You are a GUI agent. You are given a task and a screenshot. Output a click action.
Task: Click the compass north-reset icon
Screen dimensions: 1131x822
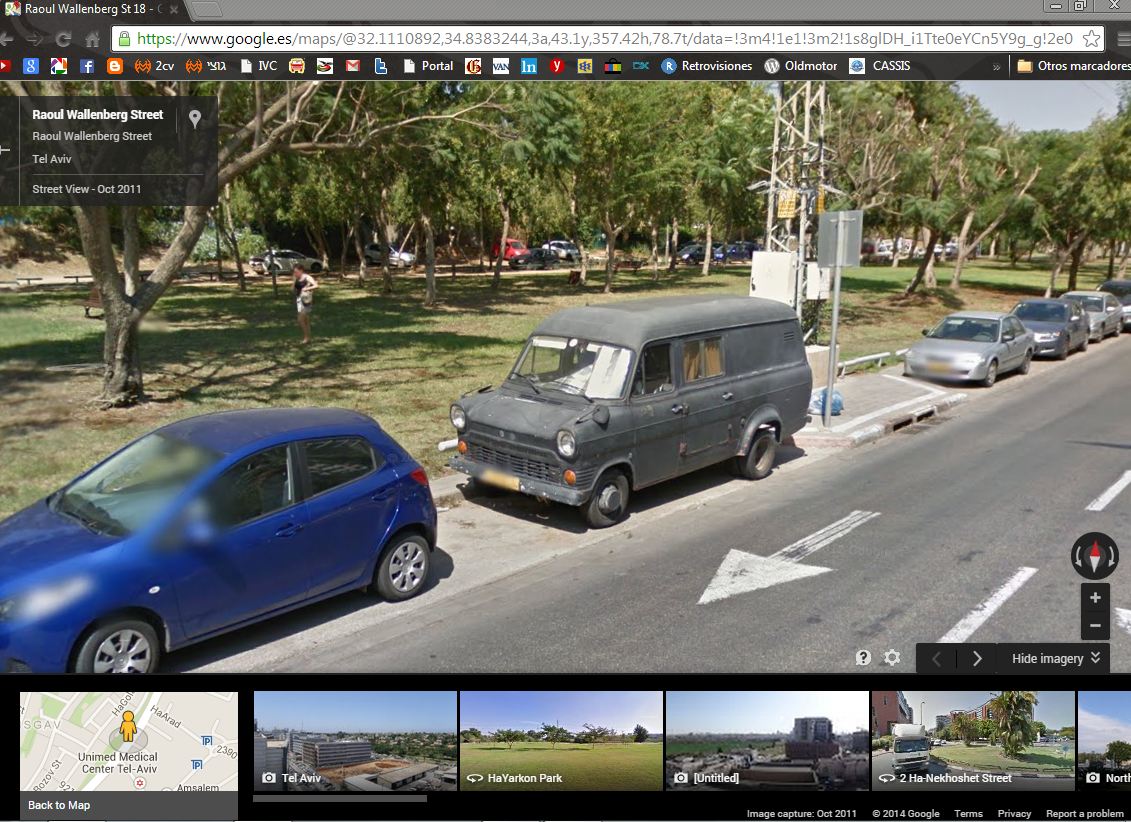tap(1094, 556)
